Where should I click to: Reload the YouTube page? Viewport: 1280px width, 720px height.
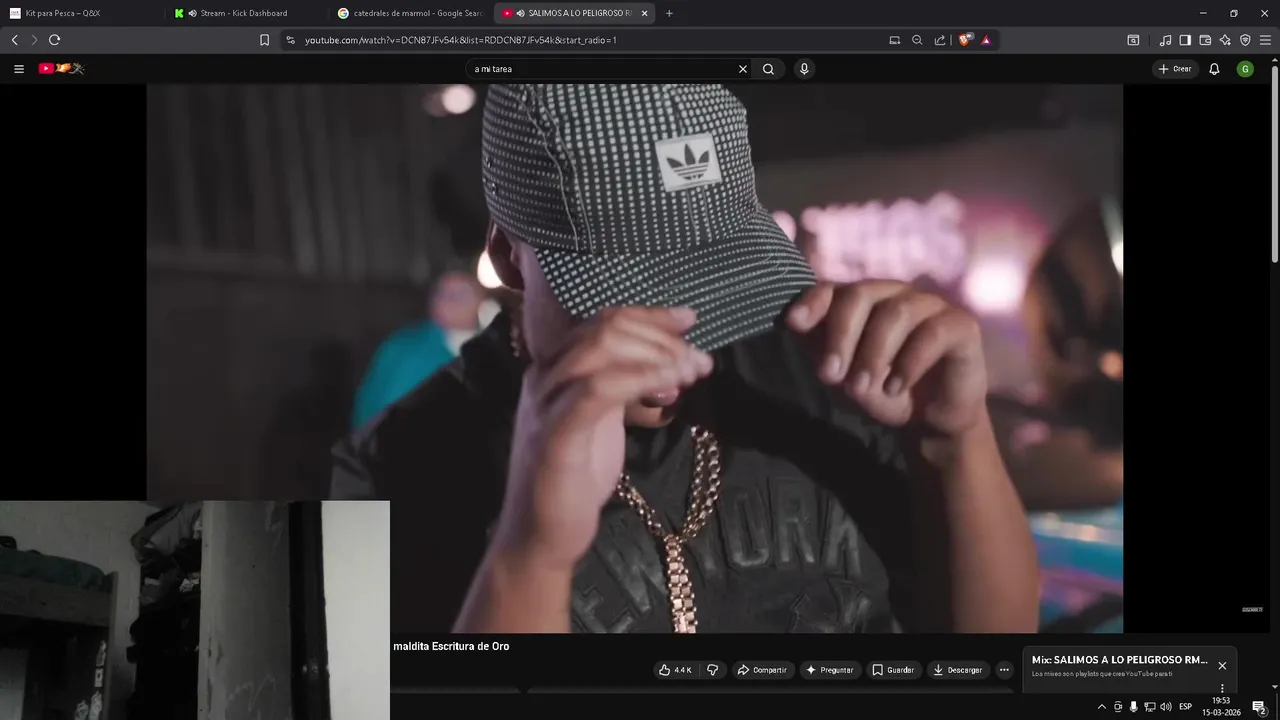coord(54,40)
